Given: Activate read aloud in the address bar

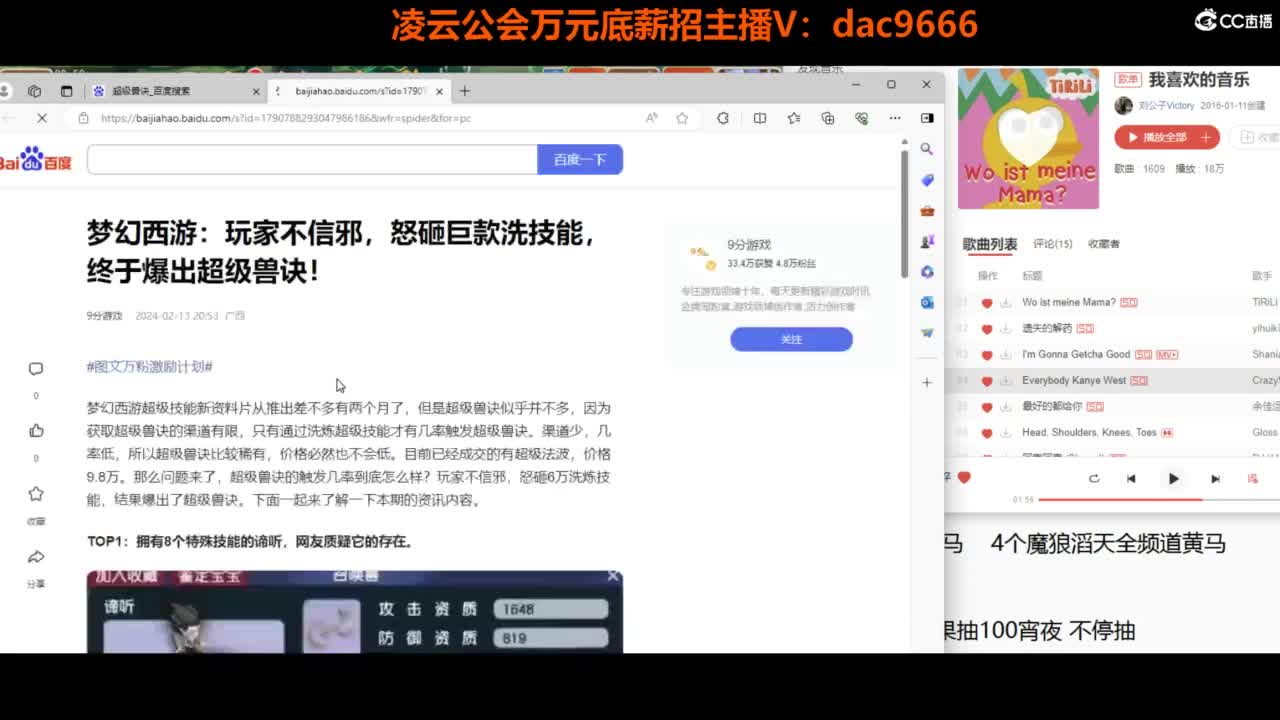Looking at the screenshot, I should pyautogui.click(x=650, y=117).
